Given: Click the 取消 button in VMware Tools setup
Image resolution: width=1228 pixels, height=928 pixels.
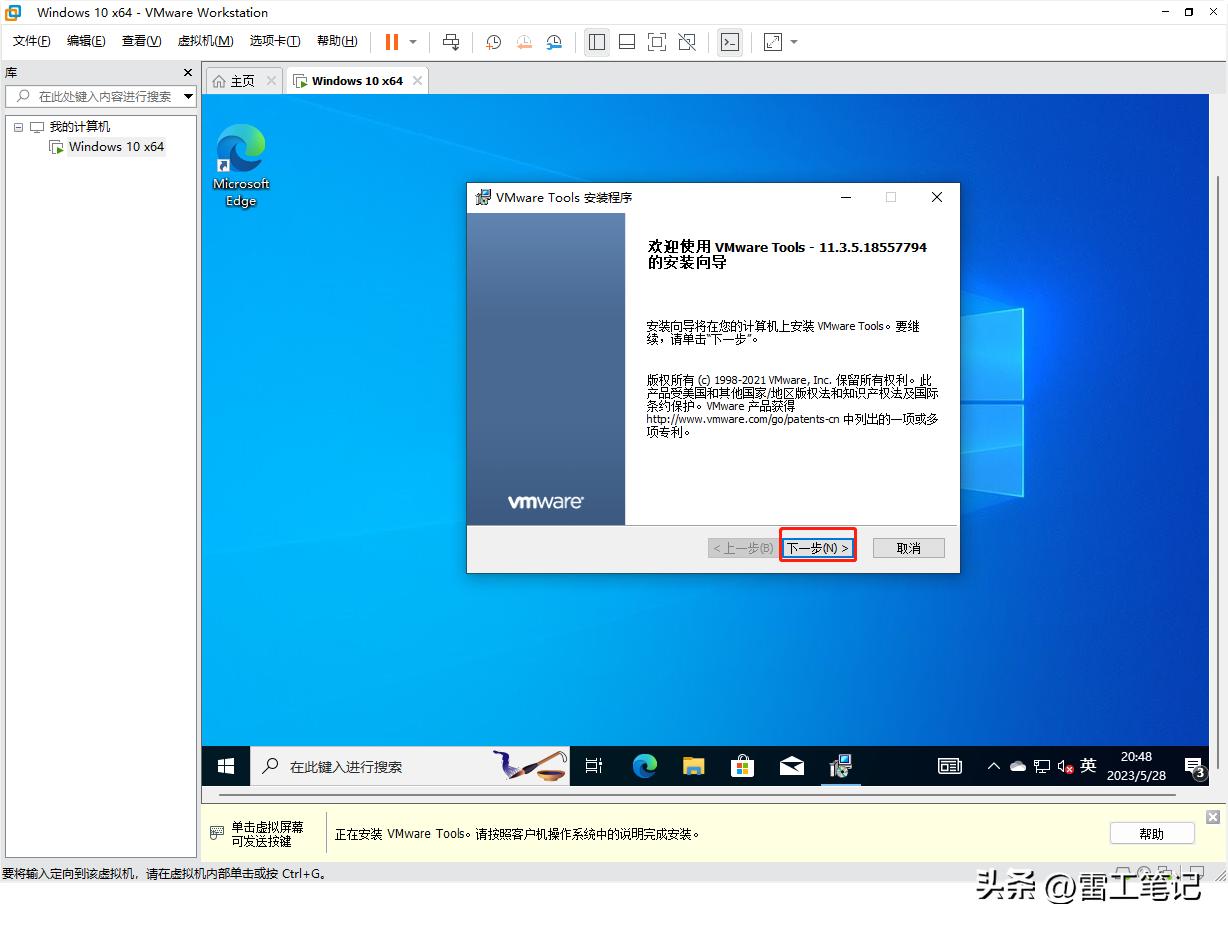Looking at the screenshot, I should 908,548.
